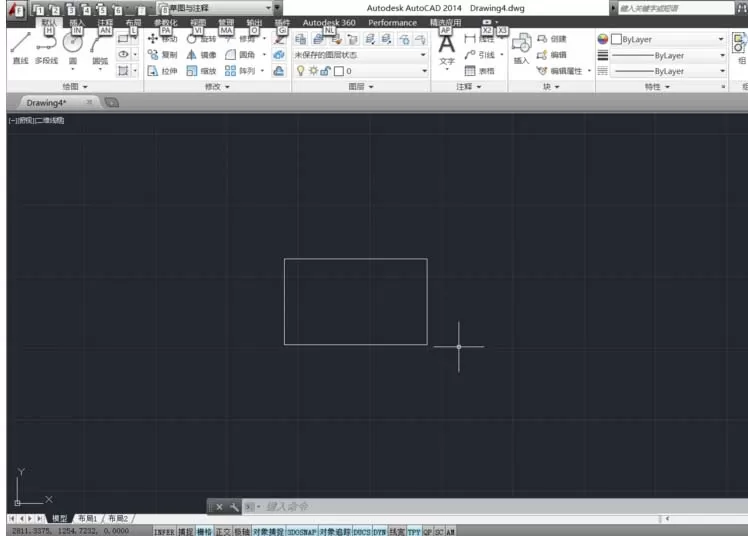This screenshot has width=748, height=536.
Task: Click the command line input field (键入命令)
Action: pos(496,506)
